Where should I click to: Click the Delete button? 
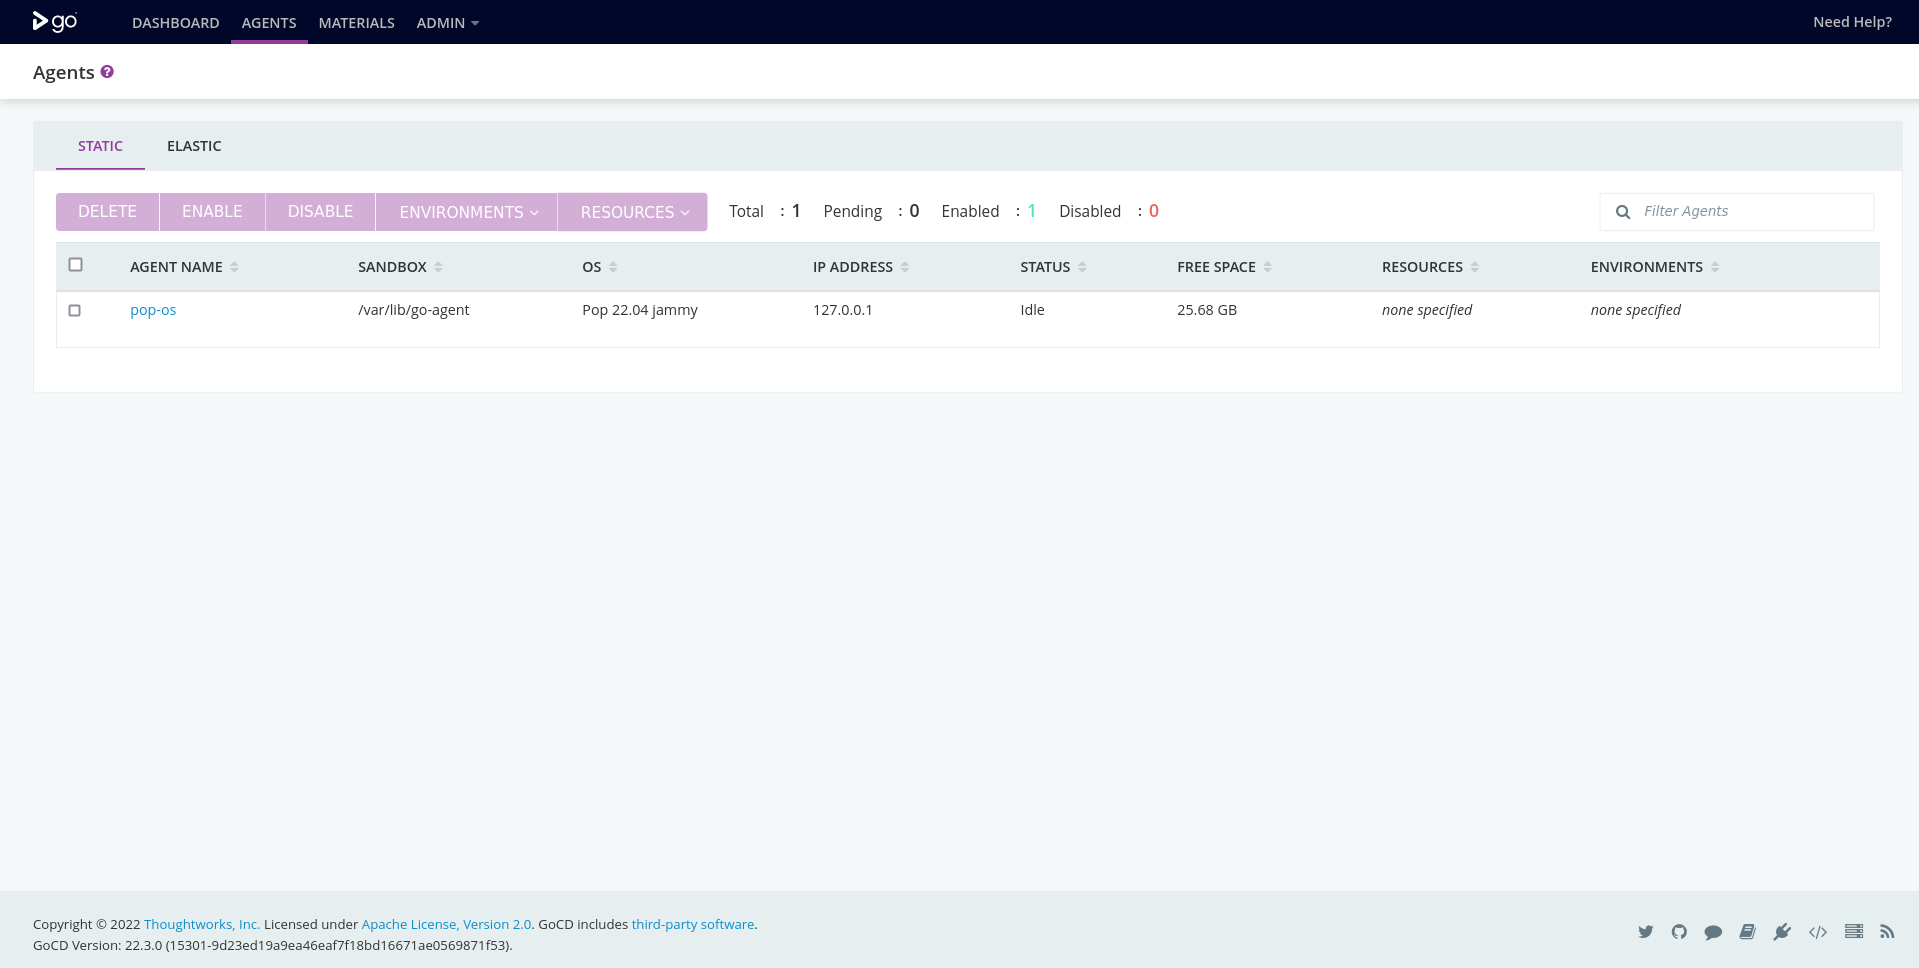tap(107, 212)
